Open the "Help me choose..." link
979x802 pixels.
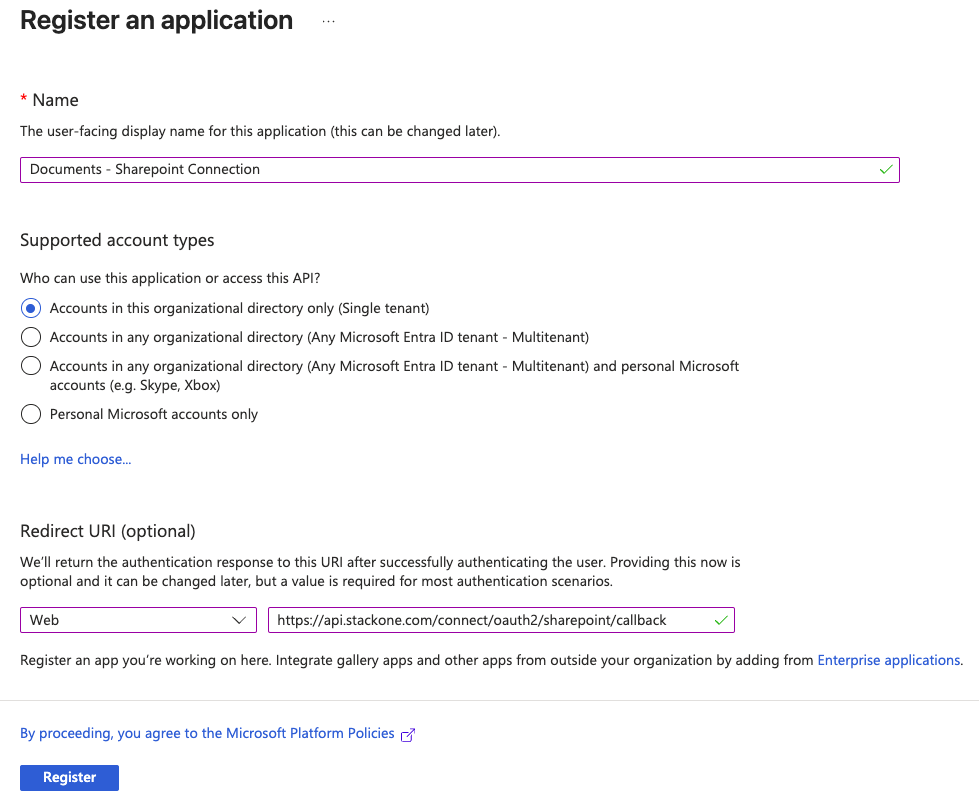[75, 458]
